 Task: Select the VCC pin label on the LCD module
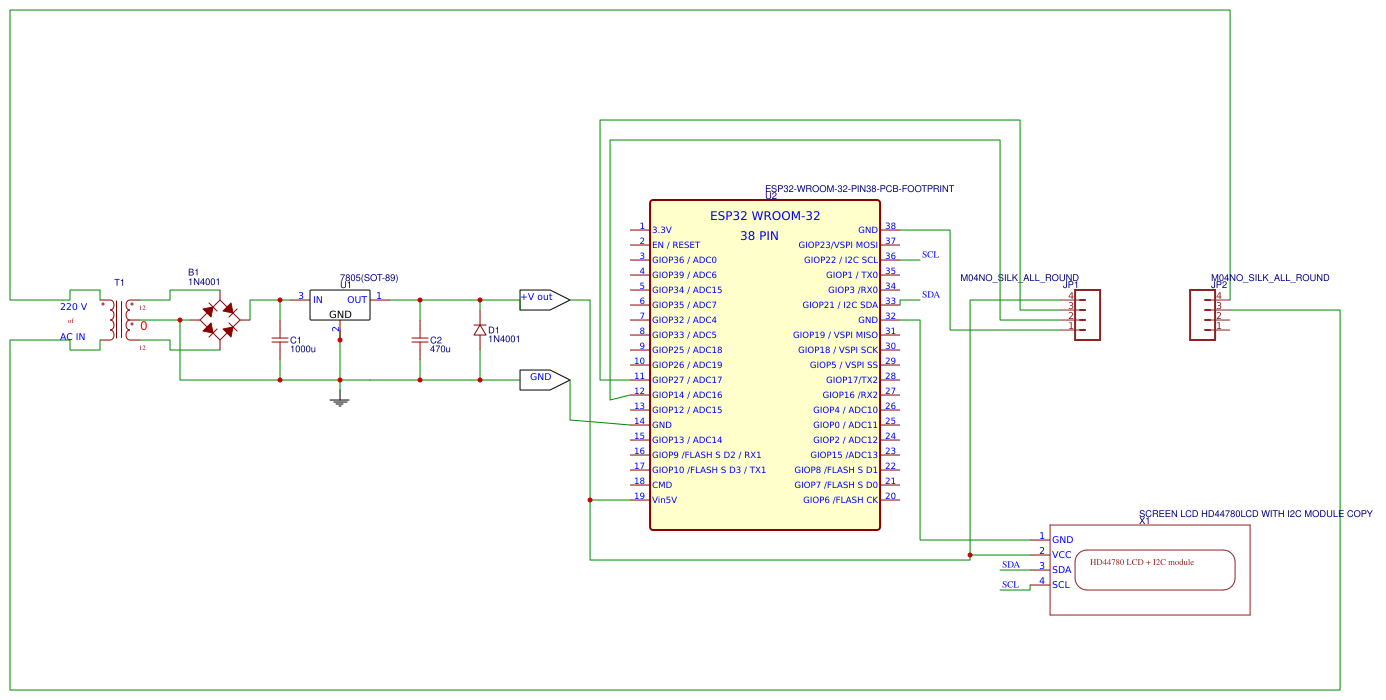[x=1062, y=555]
